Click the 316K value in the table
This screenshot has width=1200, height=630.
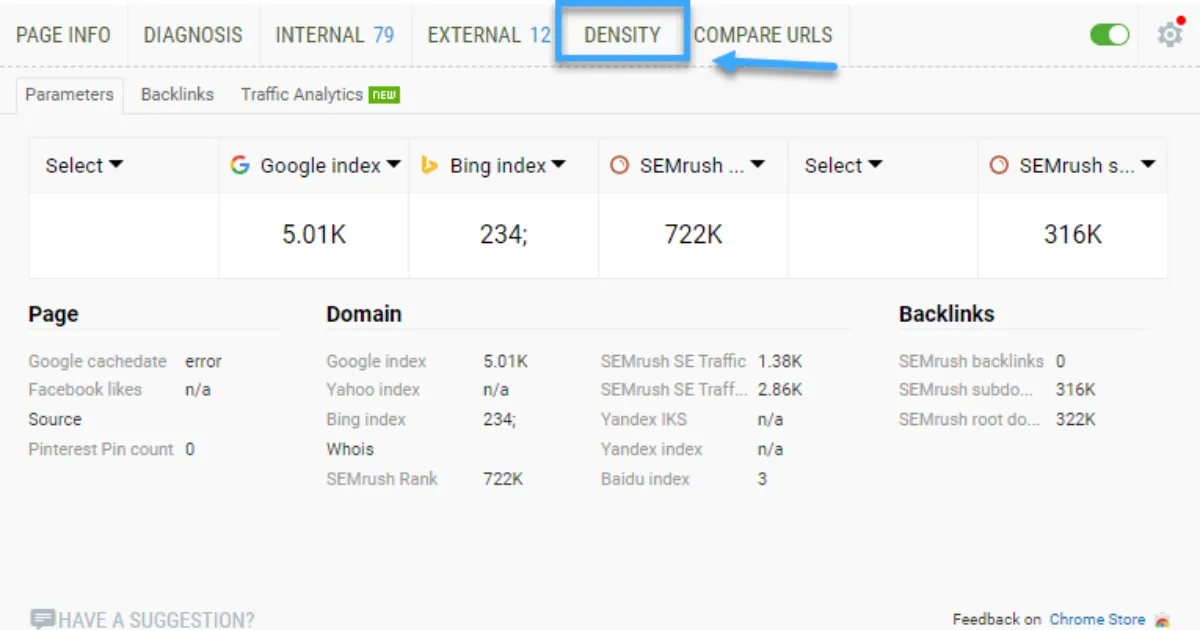click(1073, 235)
